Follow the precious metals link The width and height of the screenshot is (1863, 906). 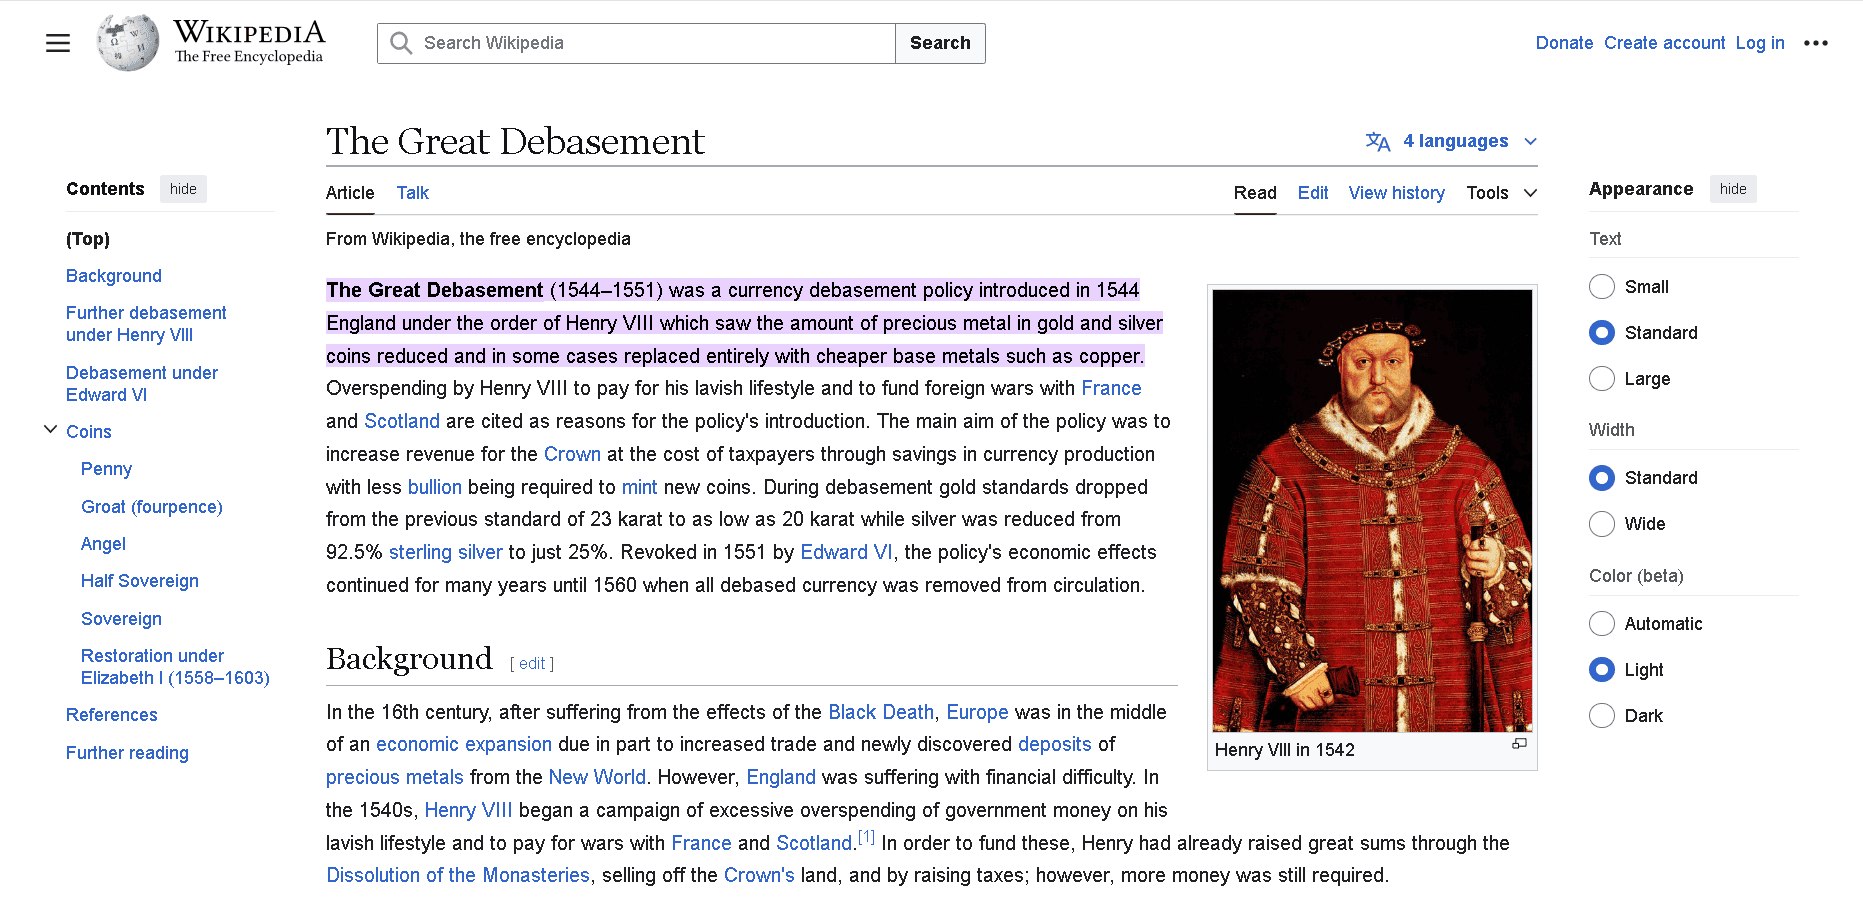click(395, 777)
